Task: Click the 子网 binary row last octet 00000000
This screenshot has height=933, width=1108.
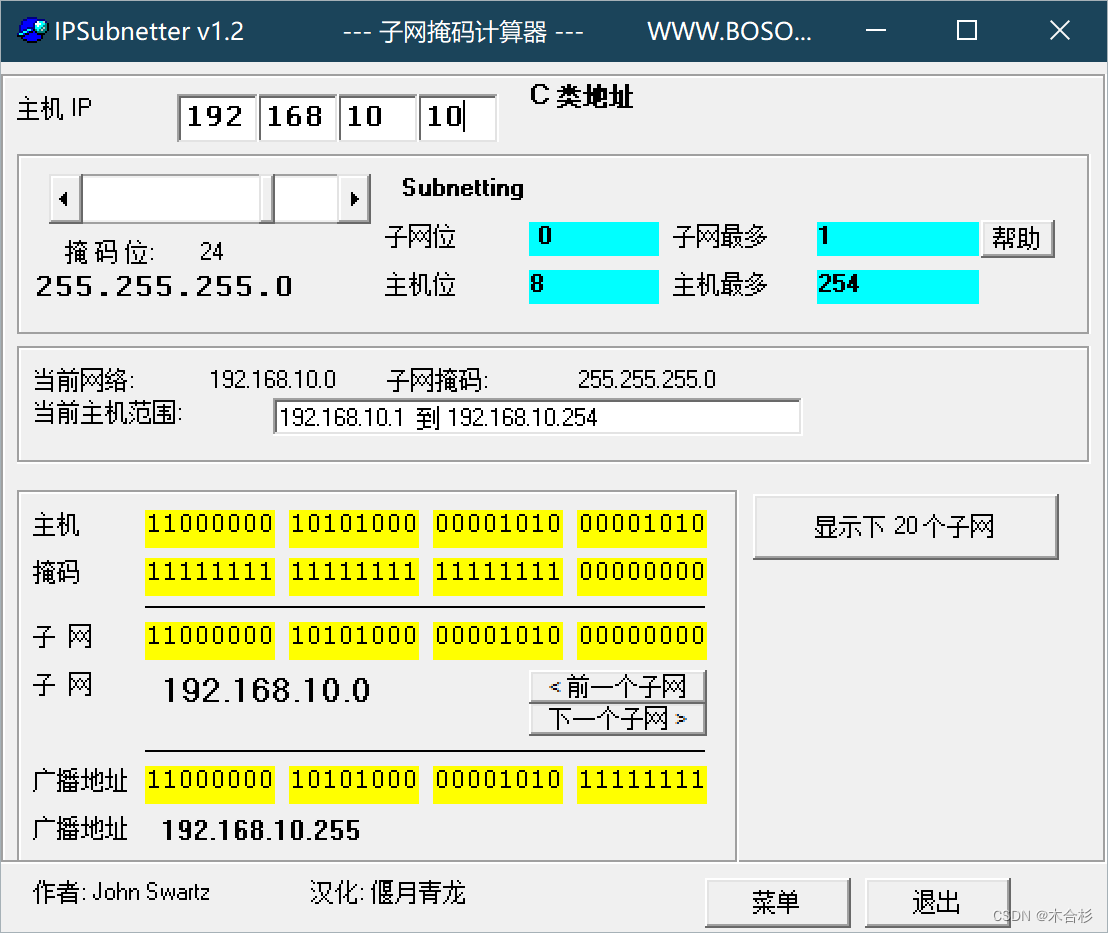Action: click(x=642, y=640)
